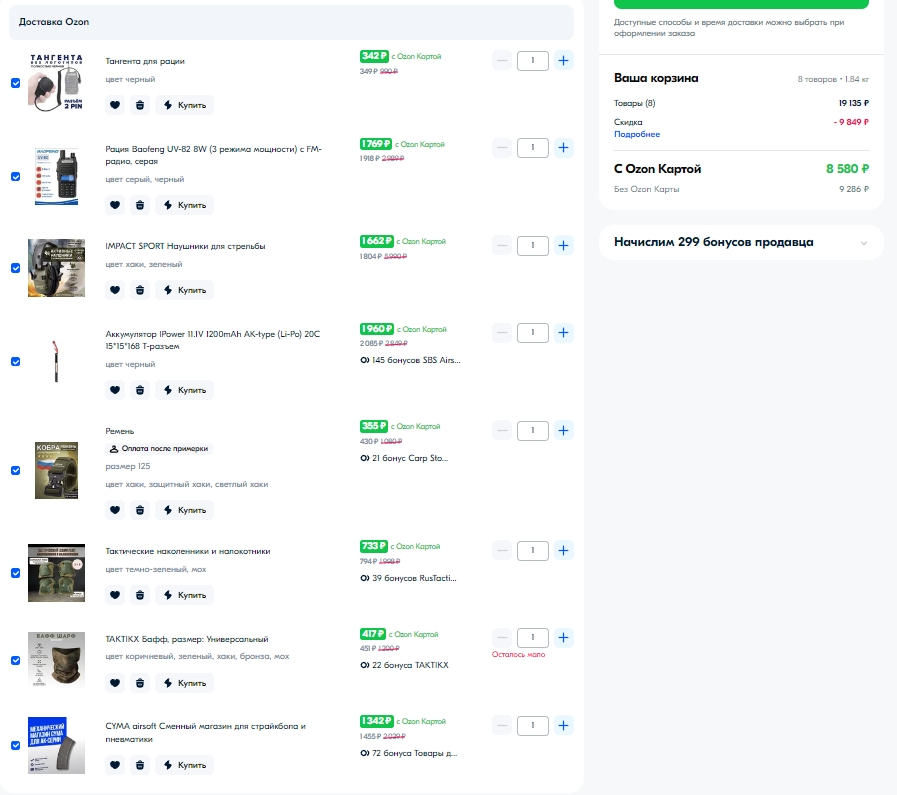This screenshot has width=897, height=795.
Task: Increase CYMA airsoft магазин quantity
Action: [x=563, y=726]
